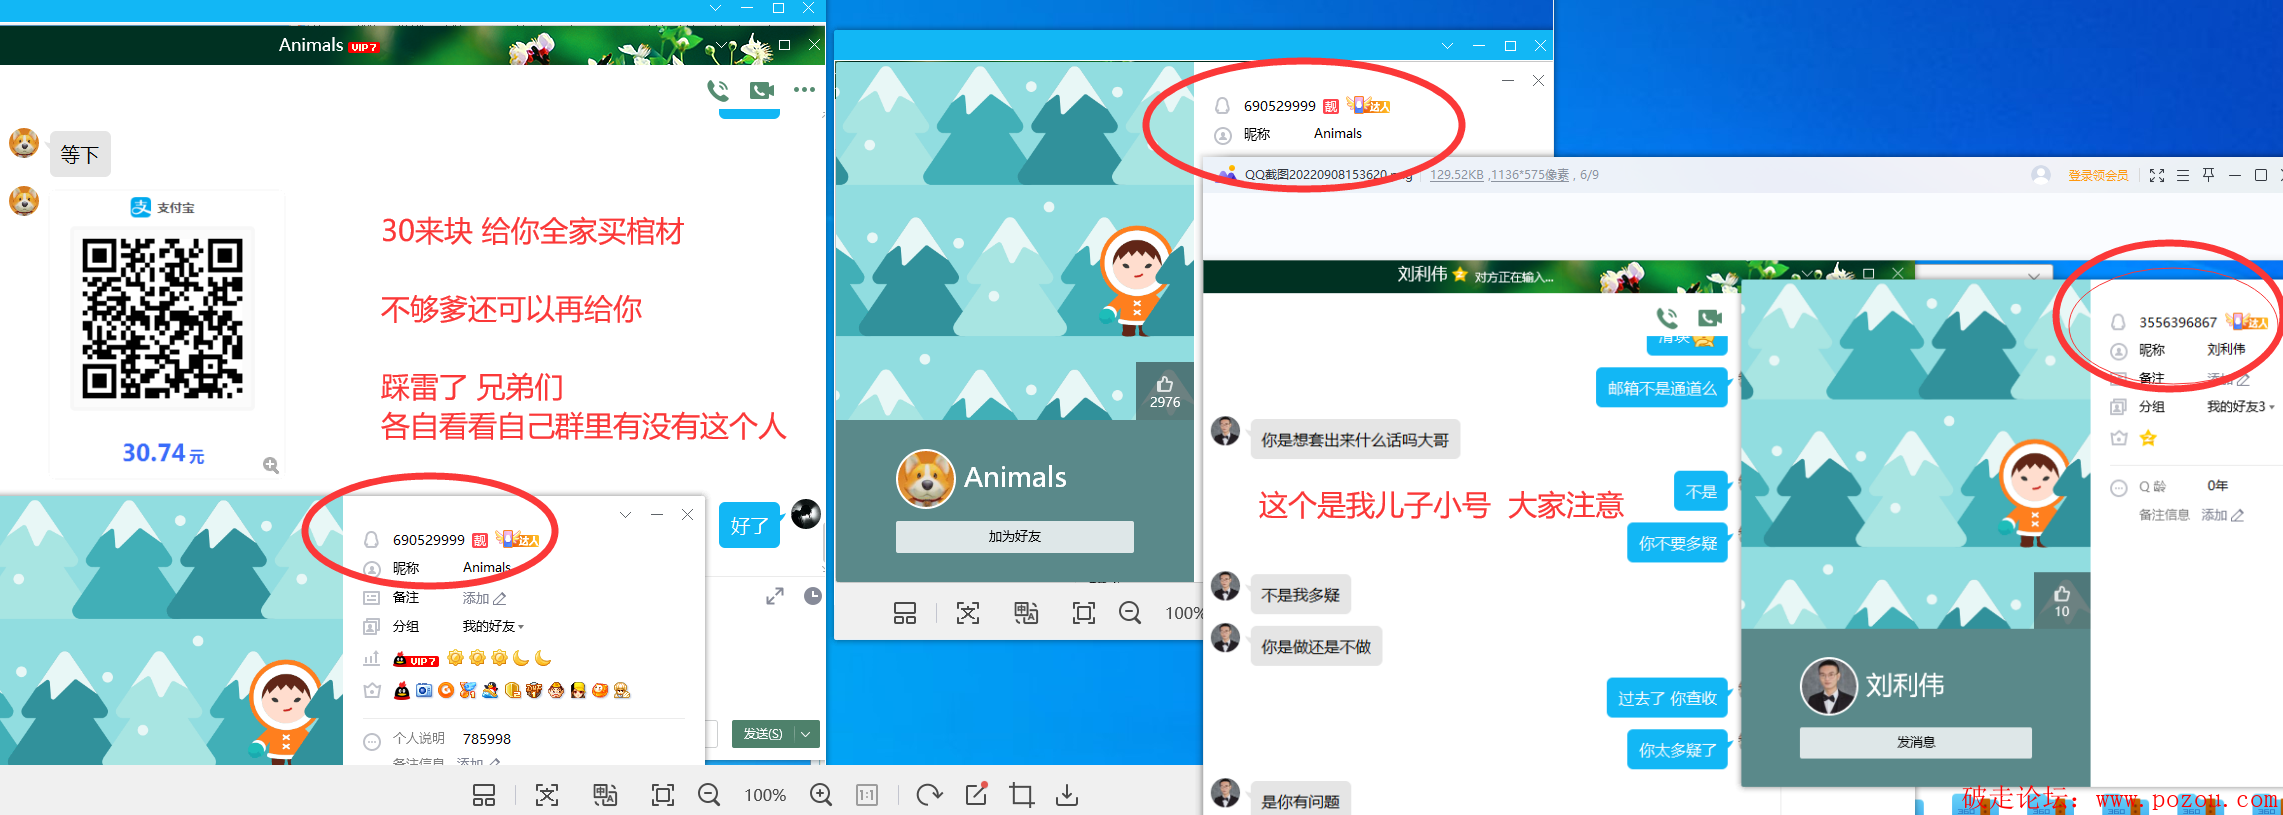Click 添加 remark edit on Animals card

pyautogui.click(x=485, y=598)
